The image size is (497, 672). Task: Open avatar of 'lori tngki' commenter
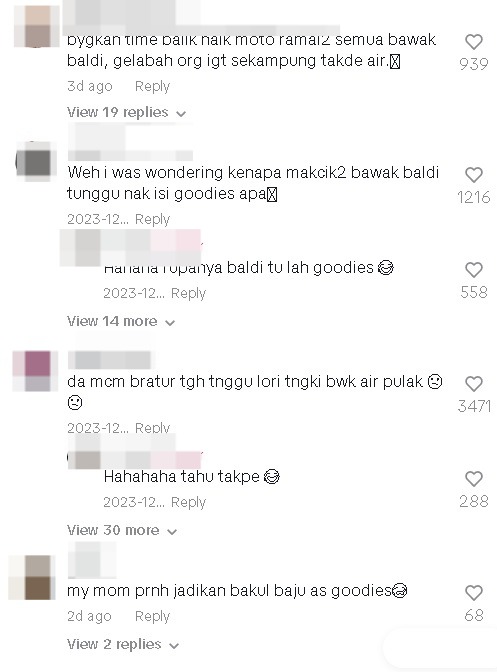tap(34, 371)
